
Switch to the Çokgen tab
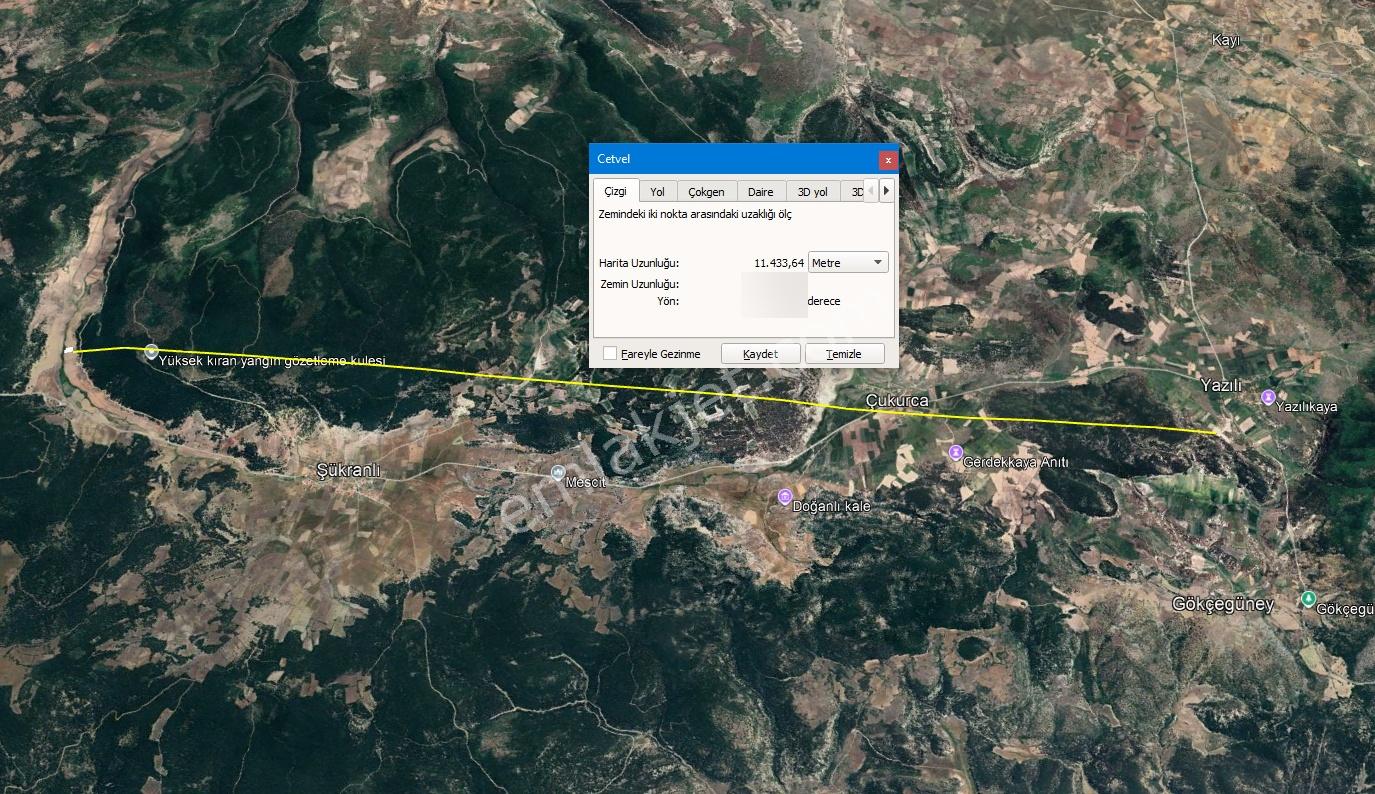tap(707, 192)
